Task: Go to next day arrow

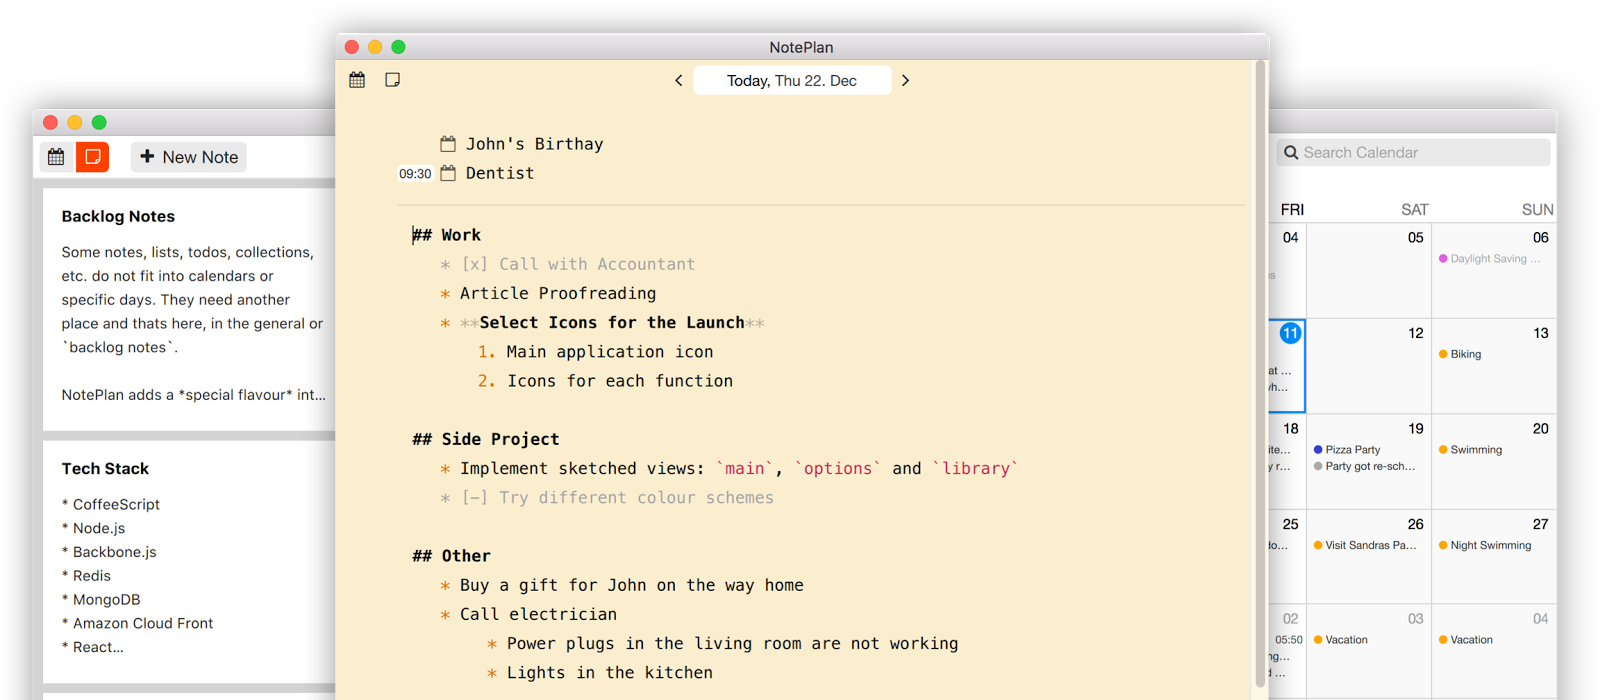Action: point(905,80)
